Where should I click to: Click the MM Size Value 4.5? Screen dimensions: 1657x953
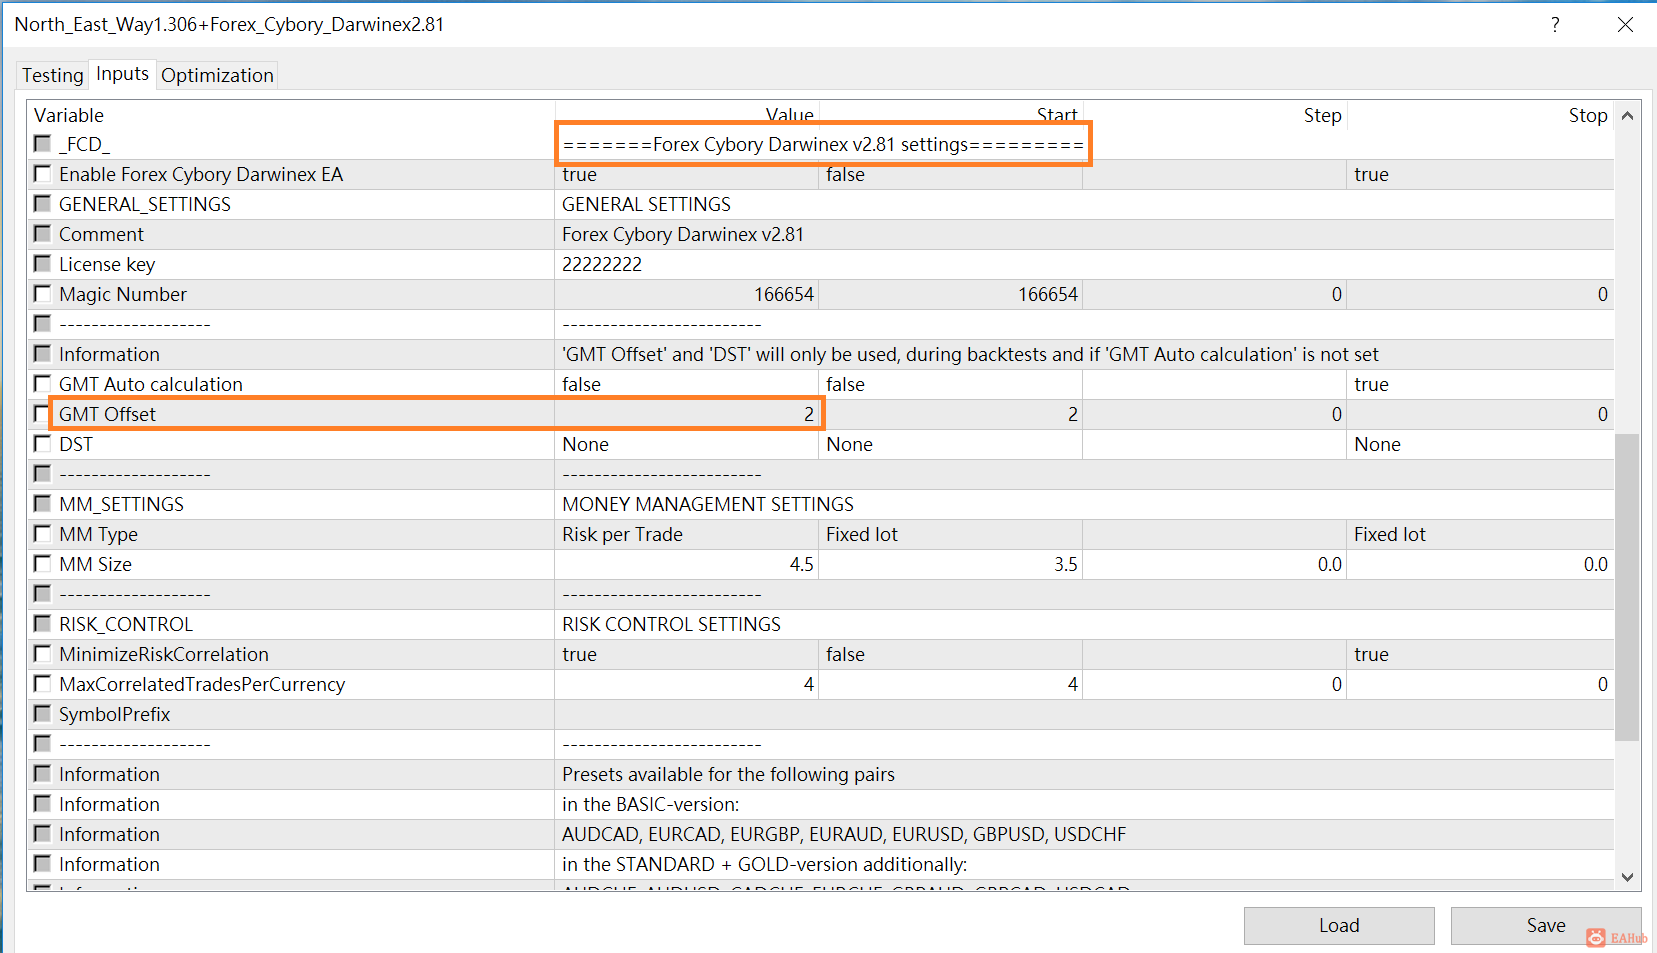687,564
